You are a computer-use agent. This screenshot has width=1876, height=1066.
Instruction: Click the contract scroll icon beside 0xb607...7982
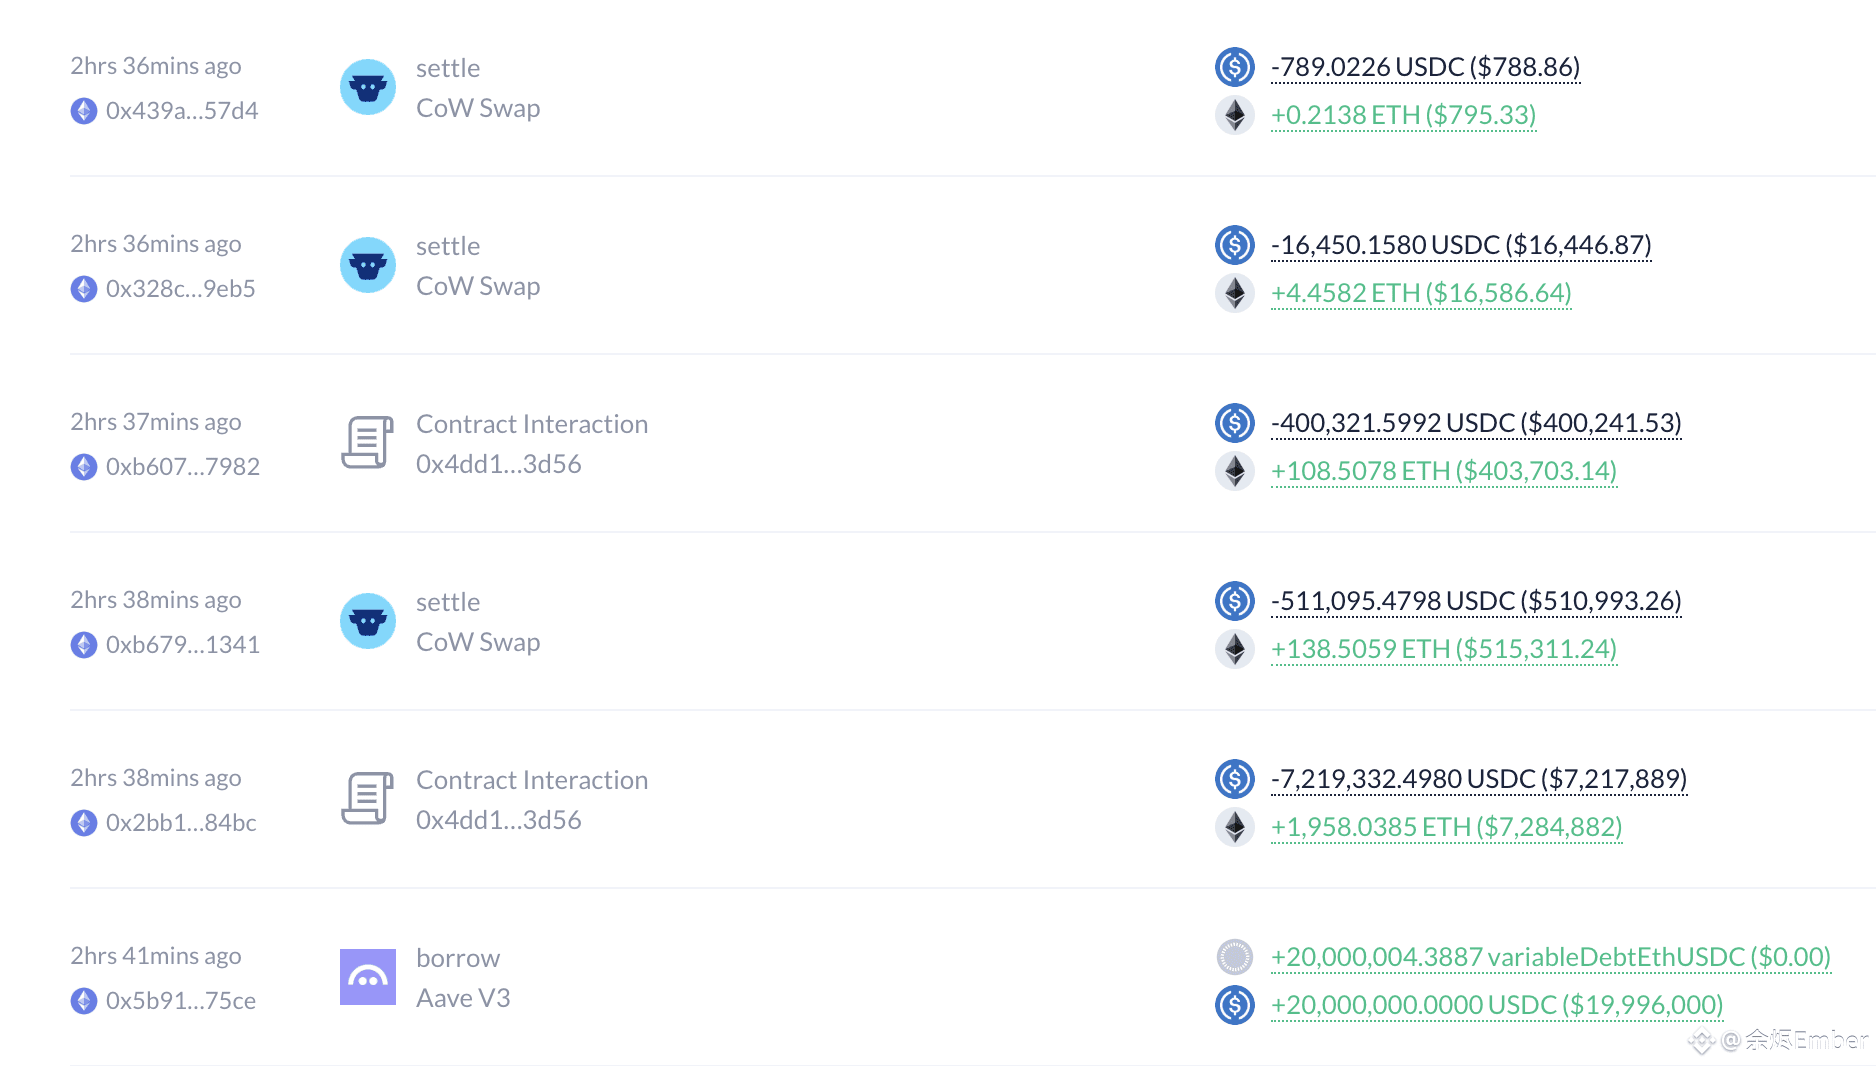tap(367, 443)
